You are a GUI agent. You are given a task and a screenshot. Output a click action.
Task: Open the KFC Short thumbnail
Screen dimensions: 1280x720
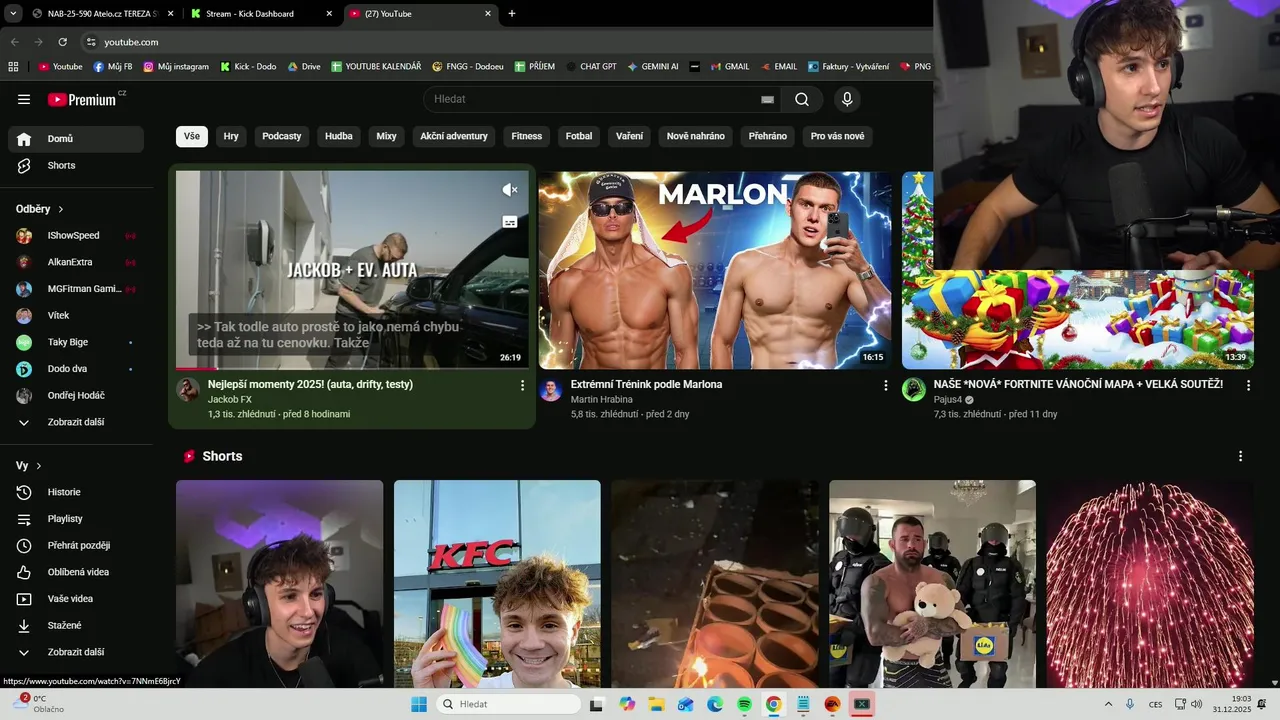coord(497,584)
